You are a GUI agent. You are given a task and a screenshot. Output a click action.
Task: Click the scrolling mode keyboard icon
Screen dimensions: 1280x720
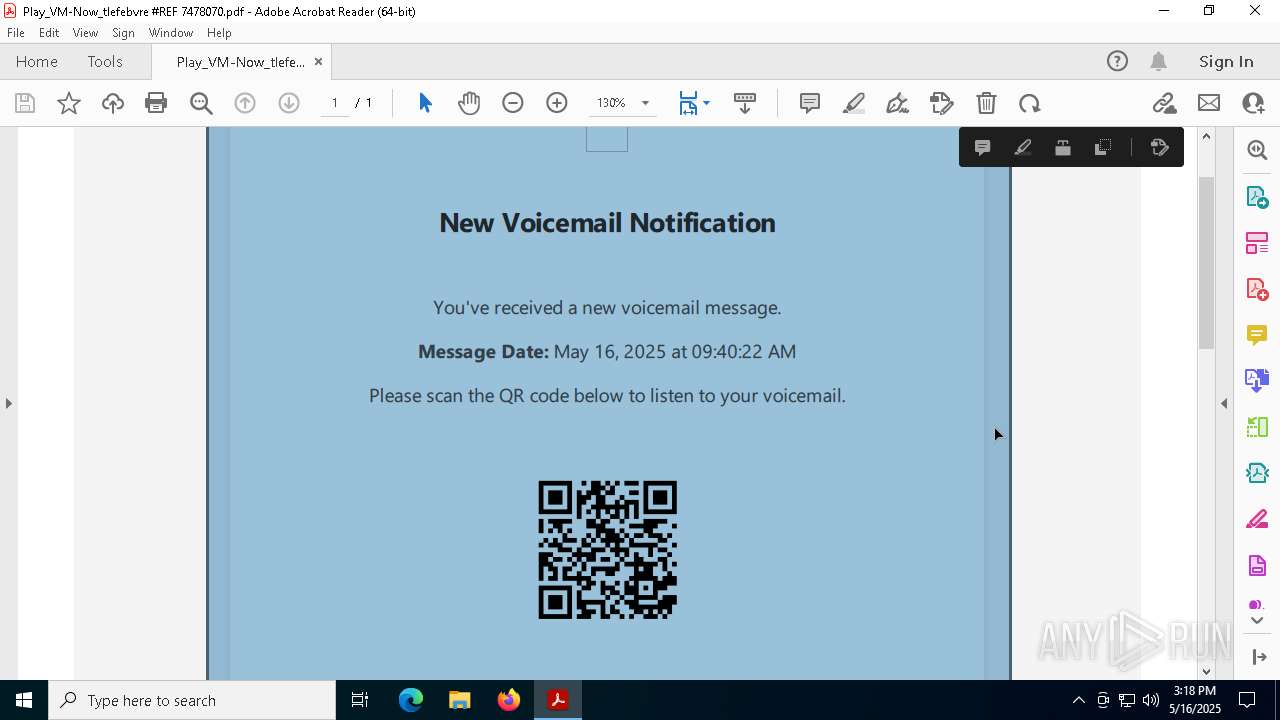coord(745,103)
